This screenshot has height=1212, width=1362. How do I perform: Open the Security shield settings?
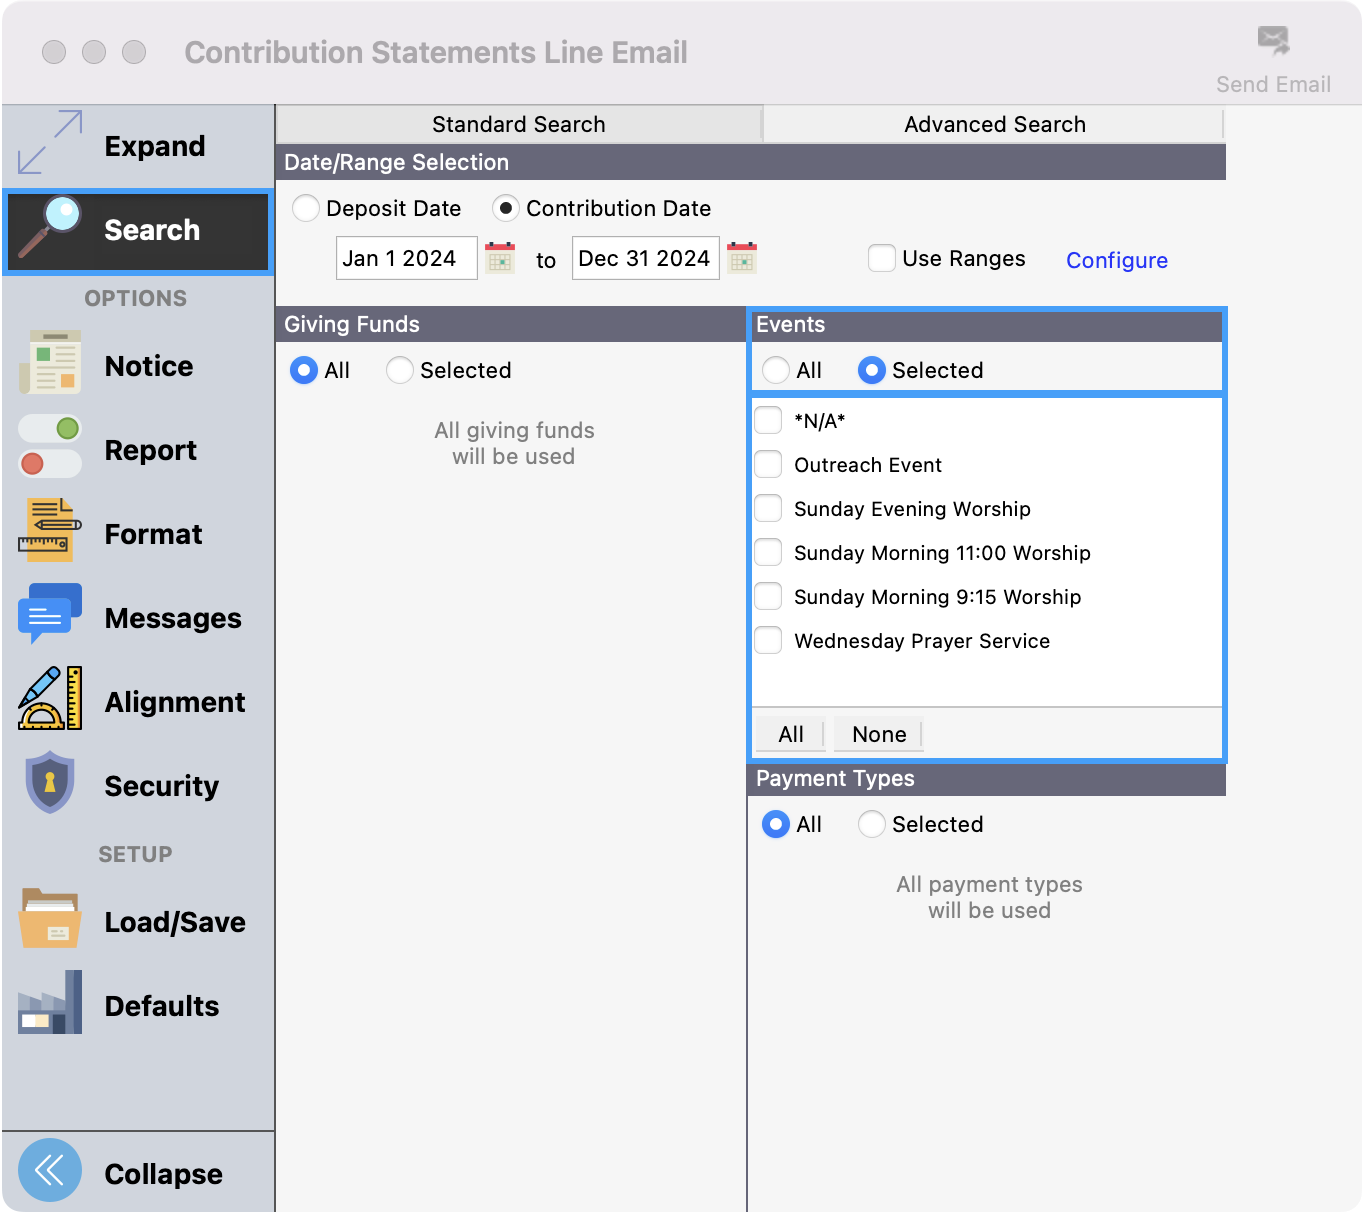(50, 782)
